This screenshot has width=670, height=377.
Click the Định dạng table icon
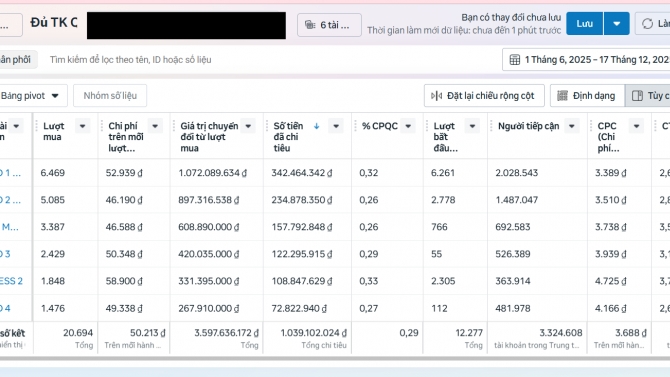coord(562,95)
